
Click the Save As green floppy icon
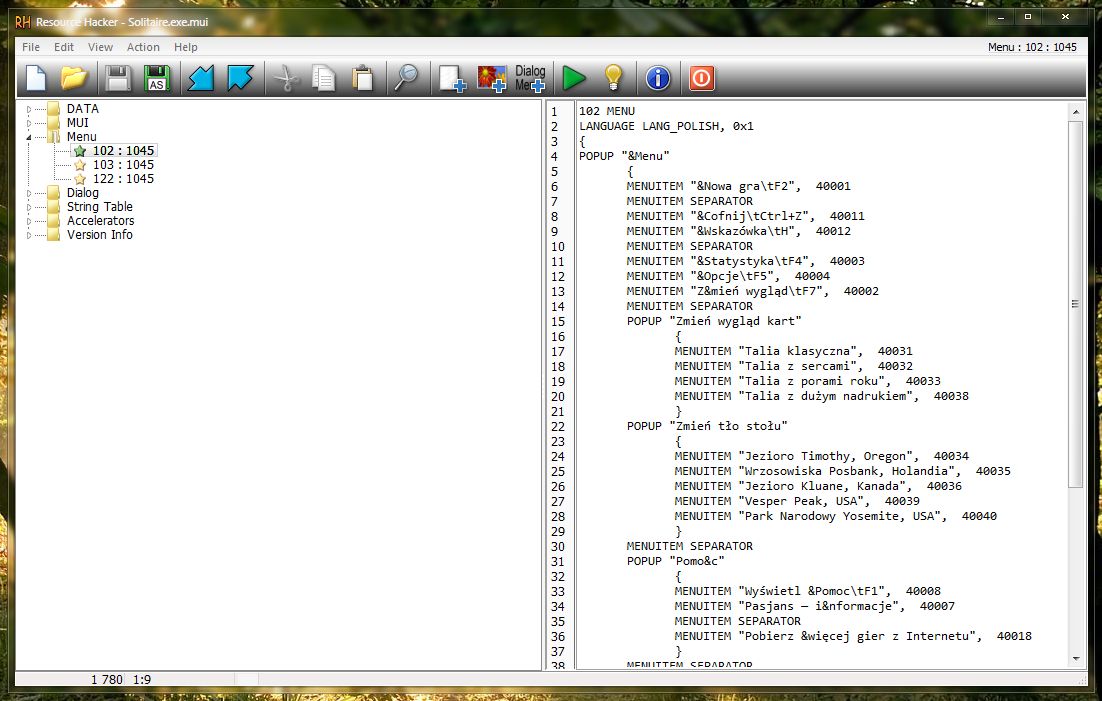(x=157, y=78)
